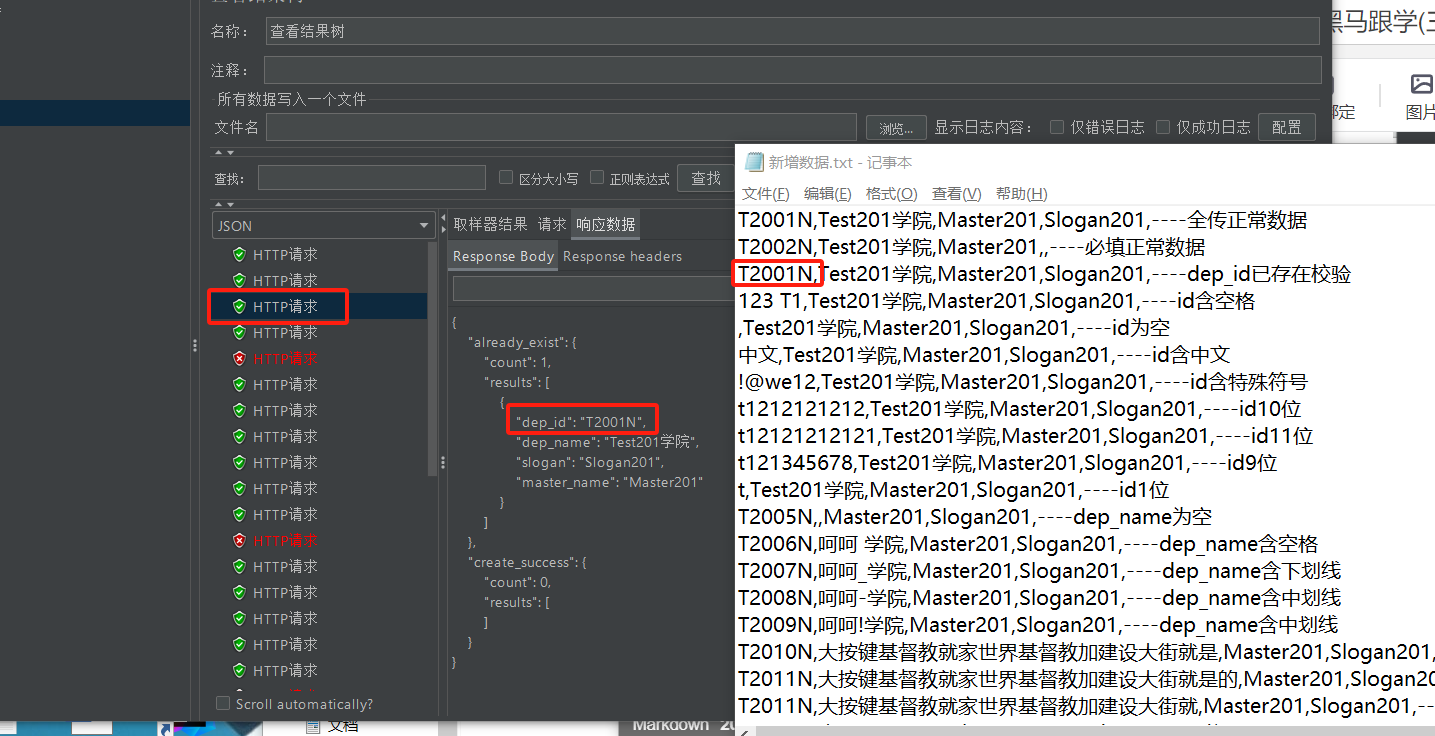Click the "slogan": "Slogan201" line
Viewport: 1435px width, 736px height.
click(x=590, y=462)
